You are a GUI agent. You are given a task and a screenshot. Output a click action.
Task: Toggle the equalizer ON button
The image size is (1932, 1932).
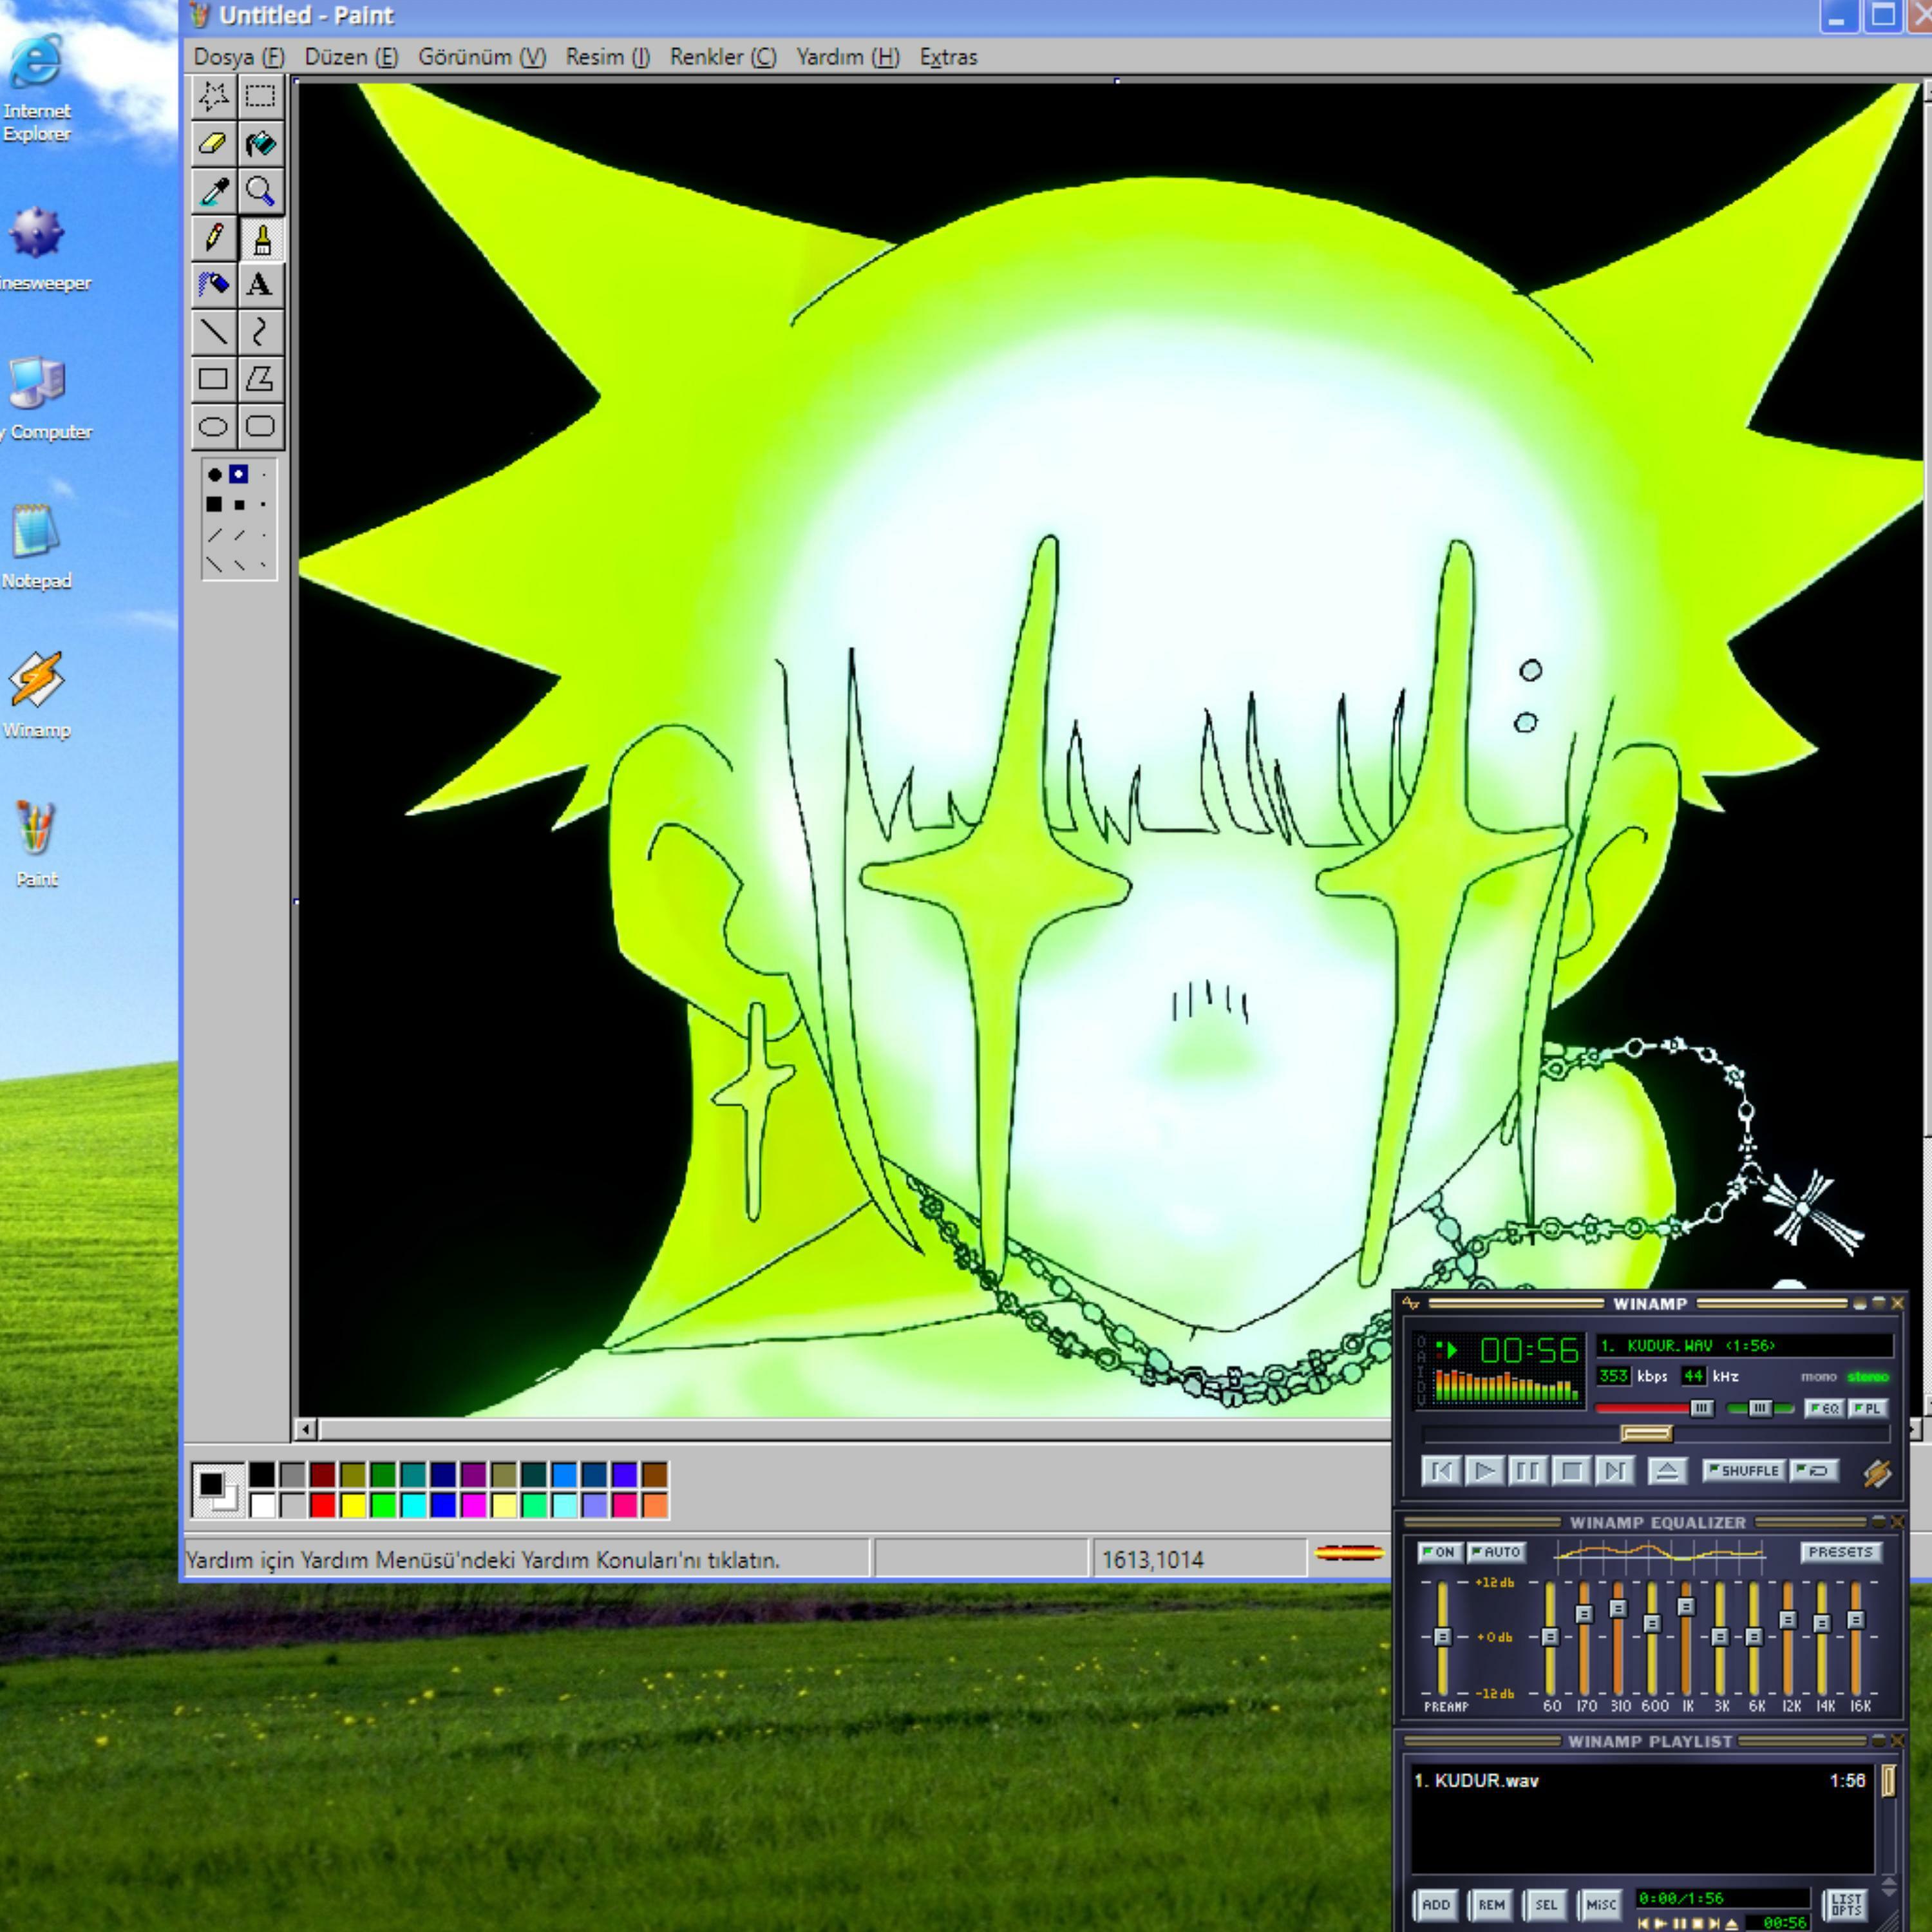tap(1439, 1552)
